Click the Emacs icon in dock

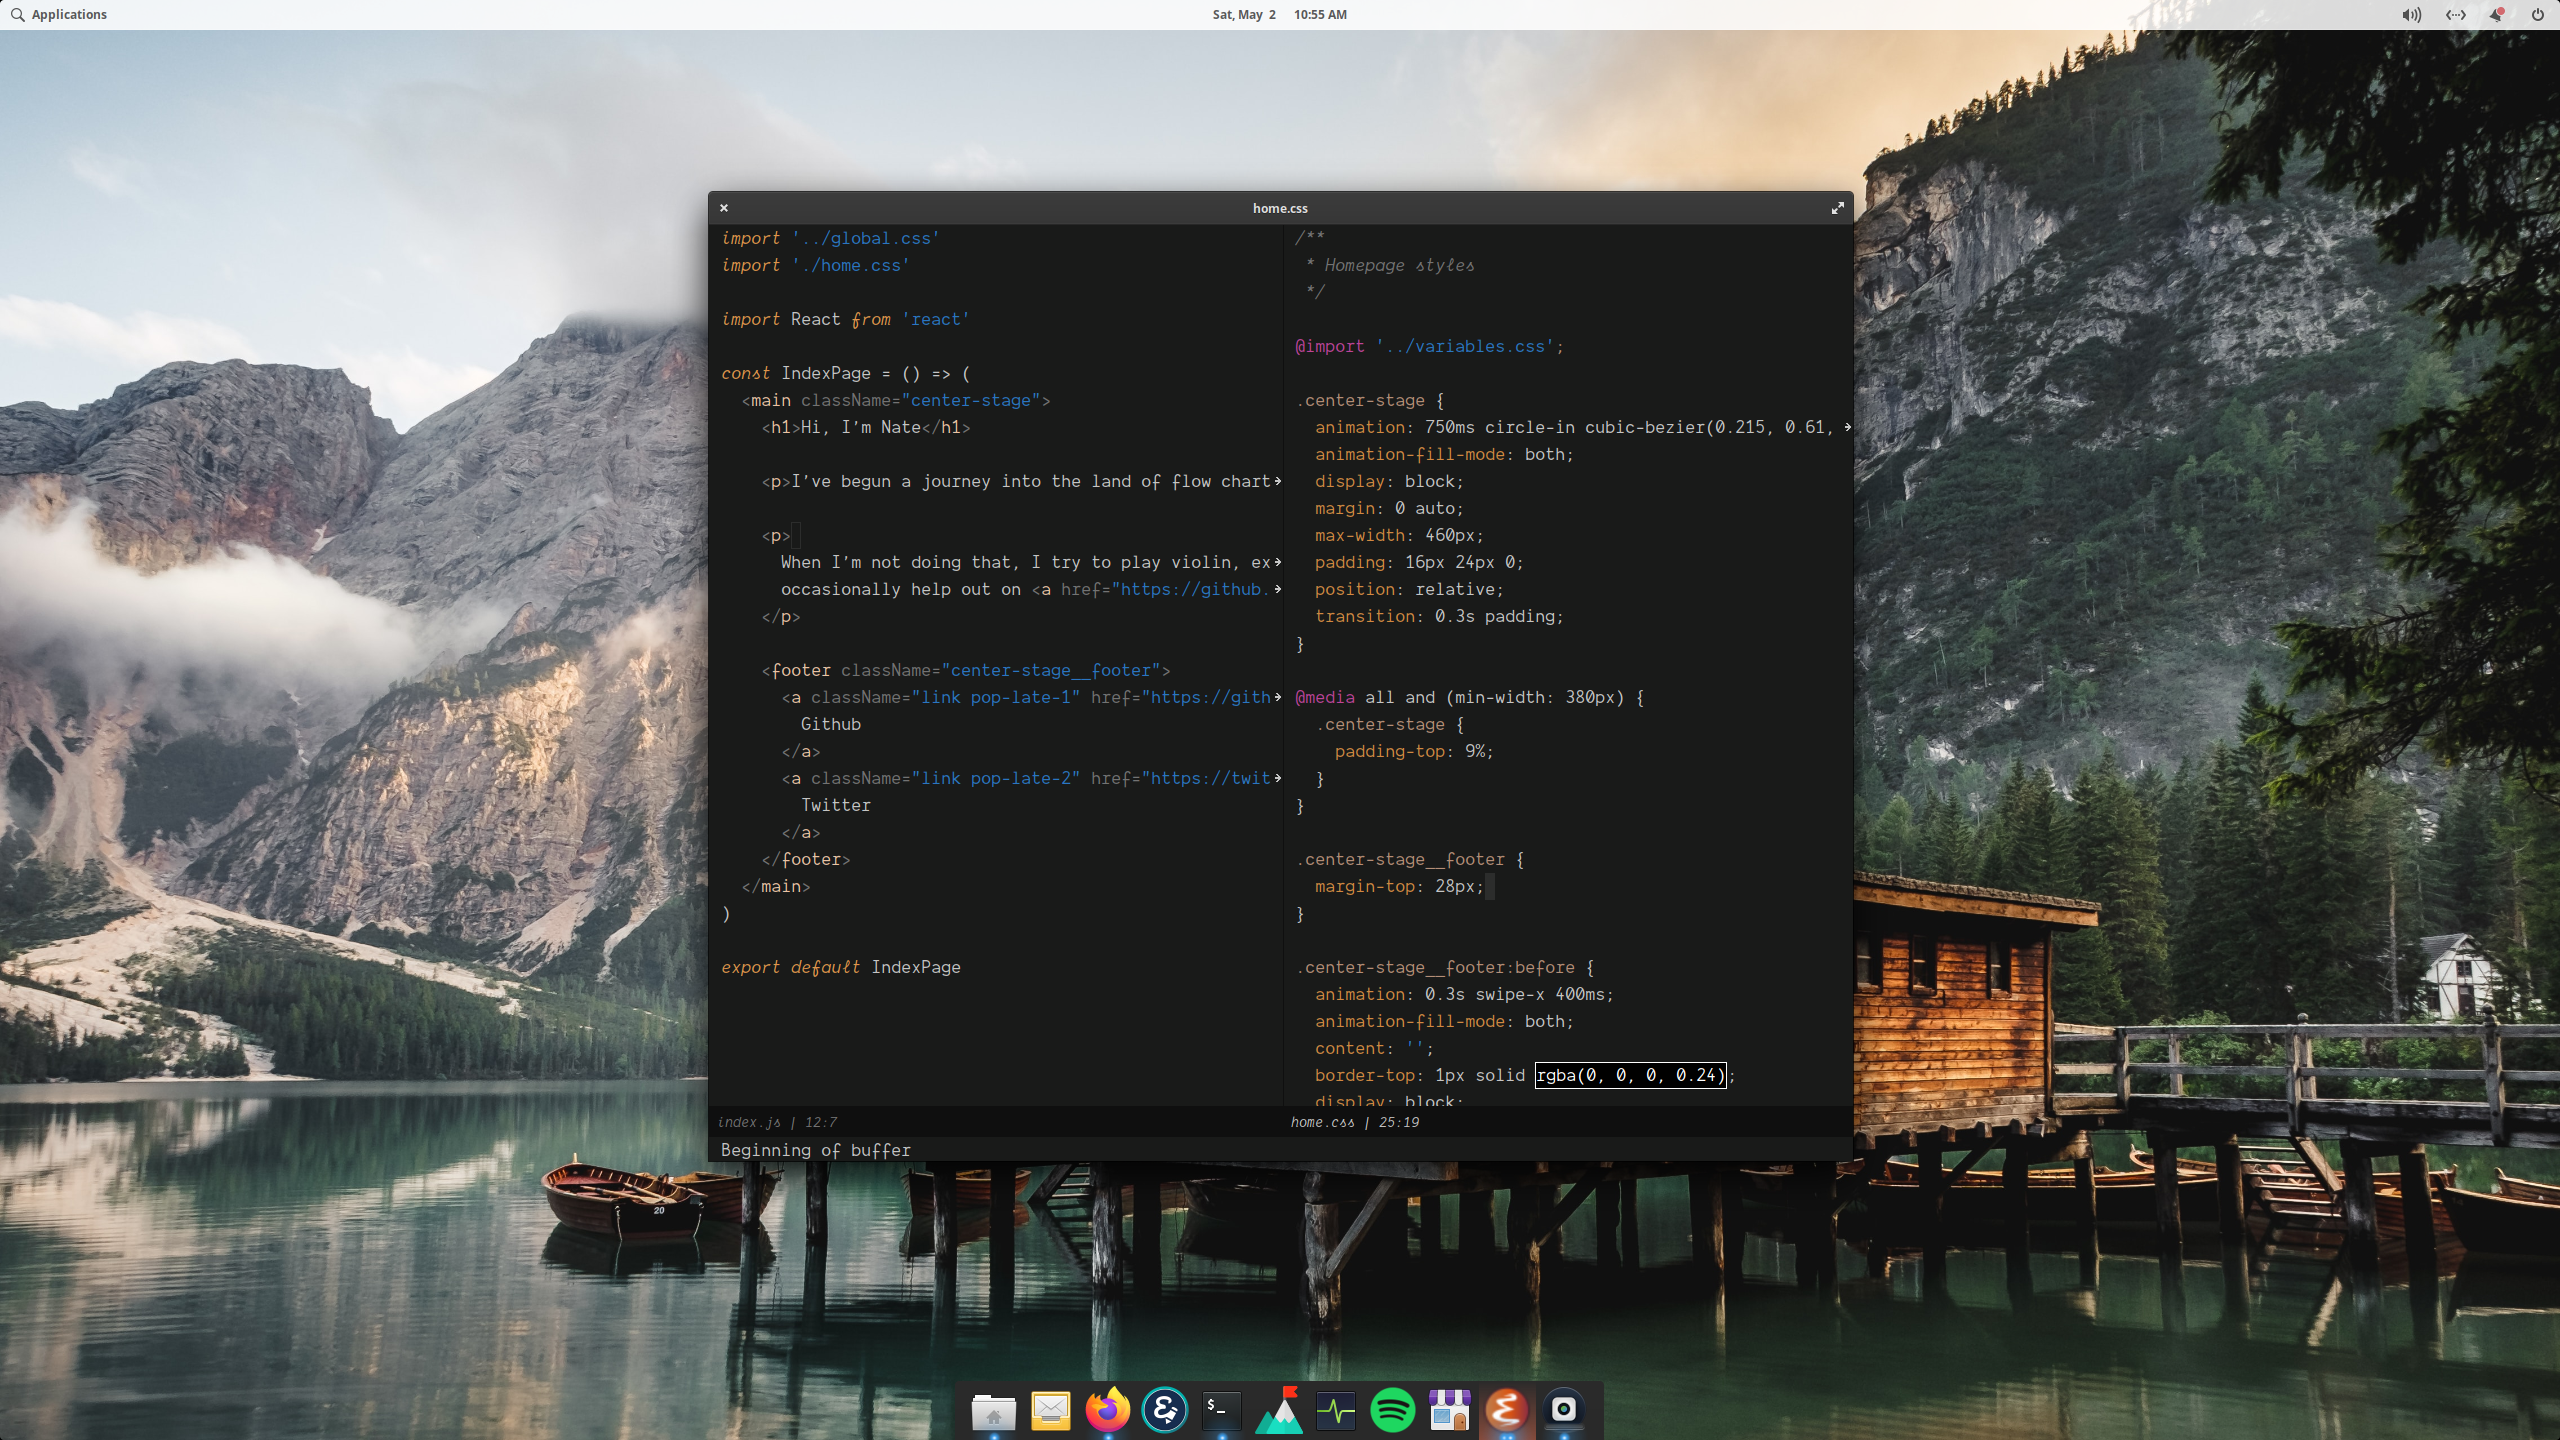tap(1506, 1411)
